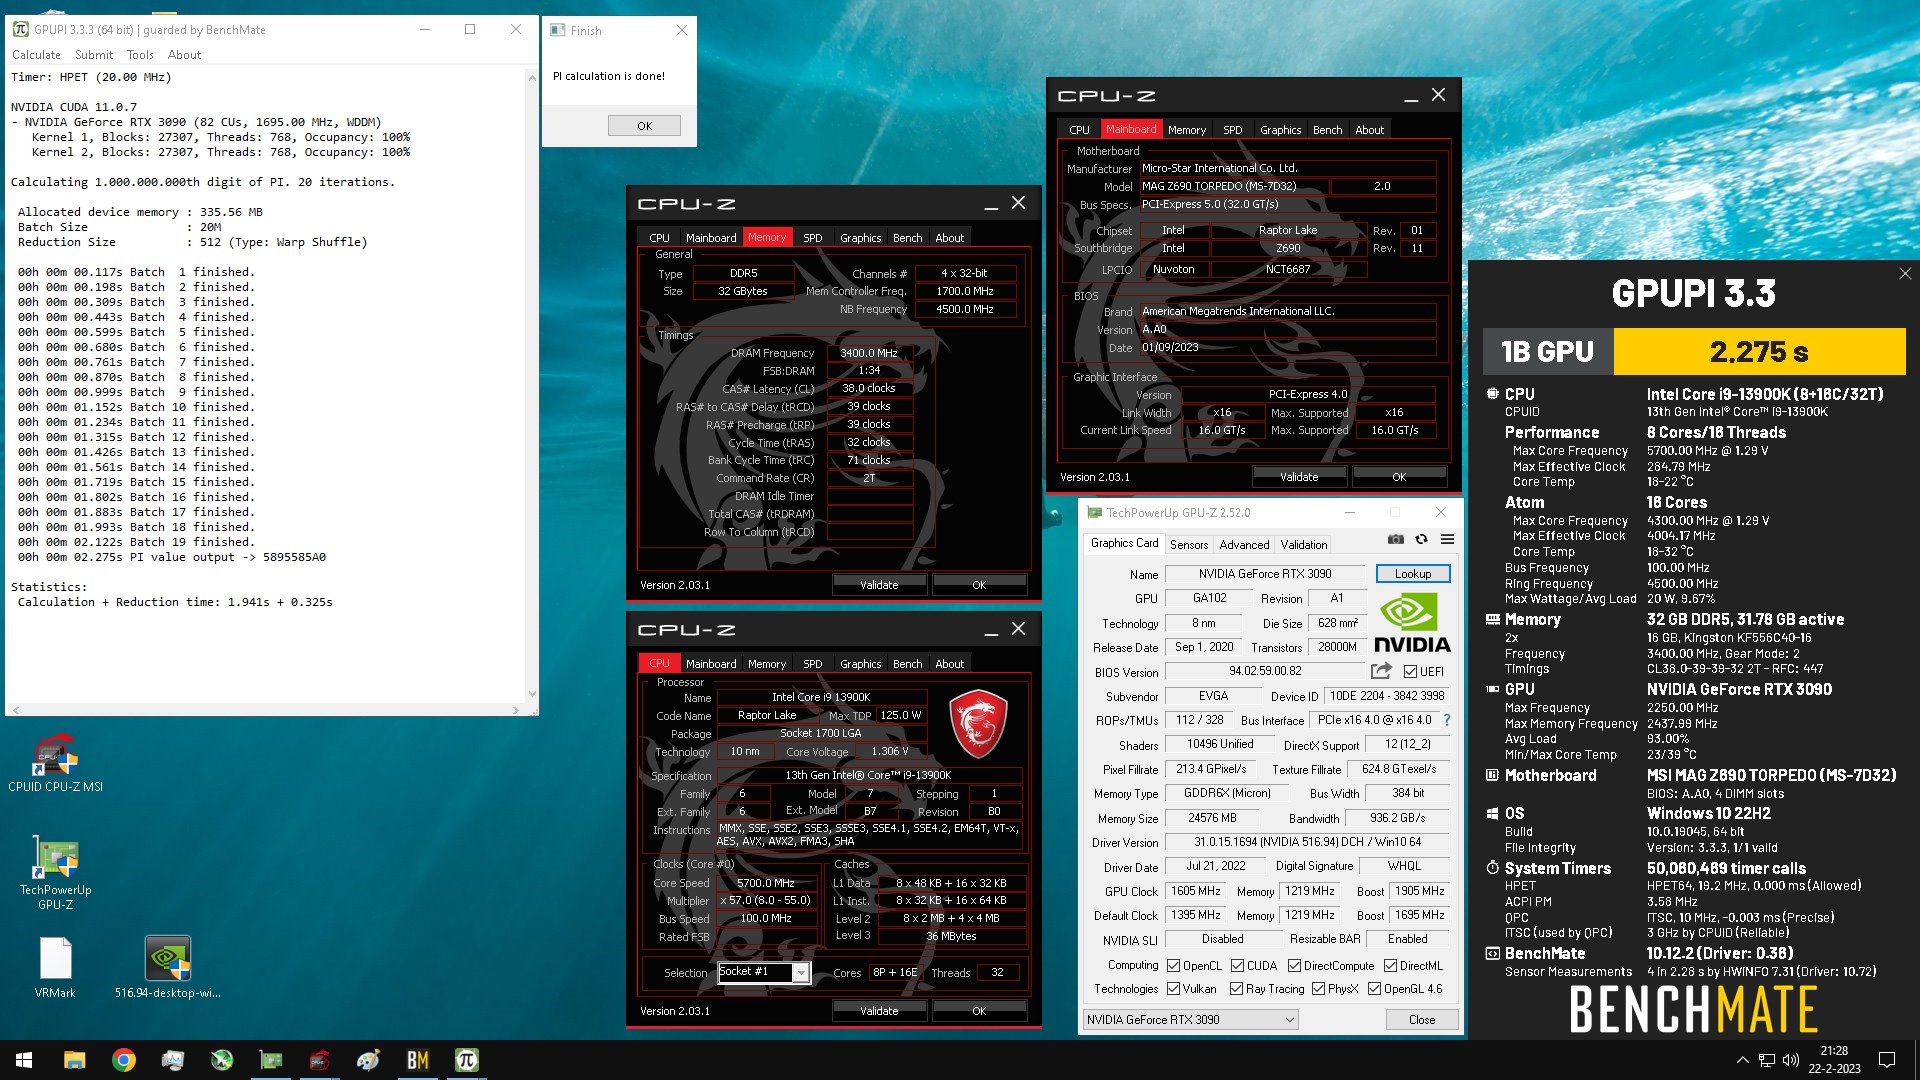Click the volume speaker tray icon
1920x1080 pixels.
pyautogui.click(x=1790, y=1060)
